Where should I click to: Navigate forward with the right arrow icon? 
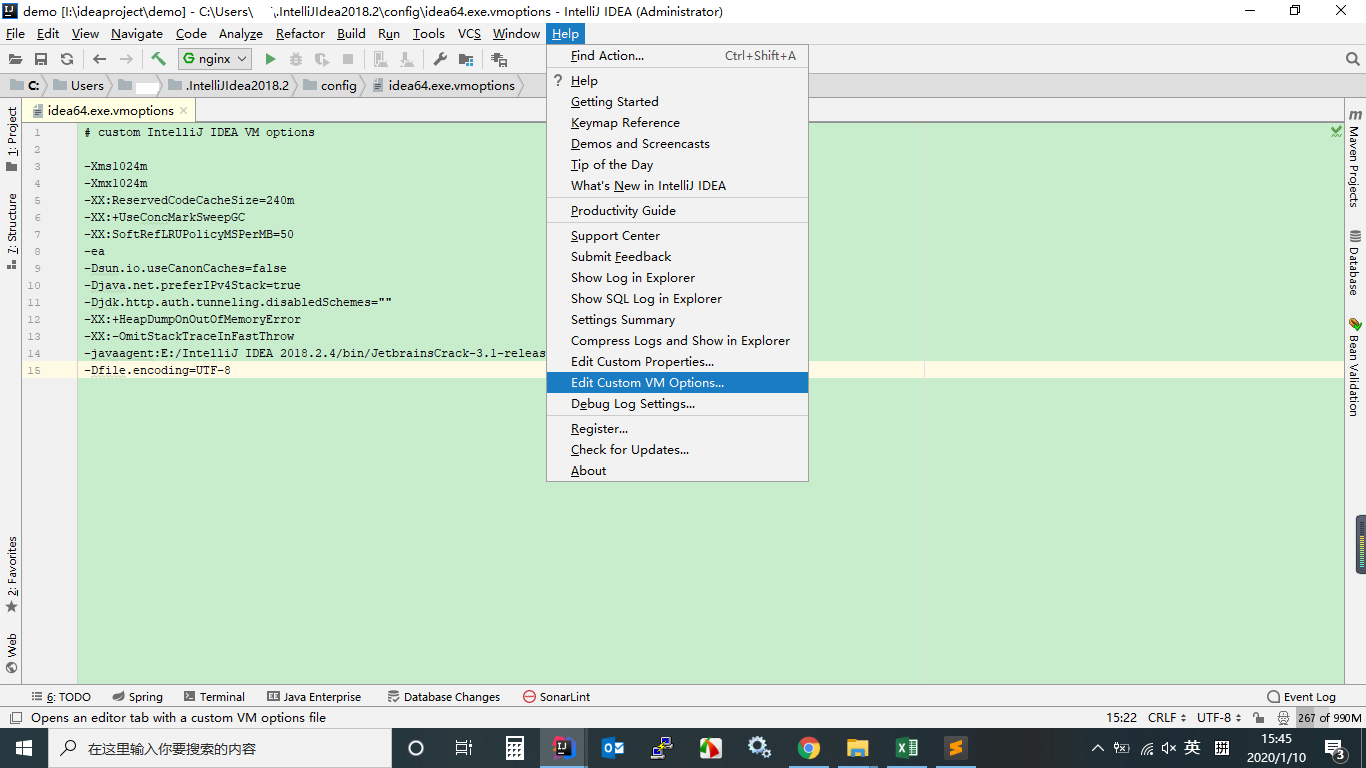pos(126,59)
